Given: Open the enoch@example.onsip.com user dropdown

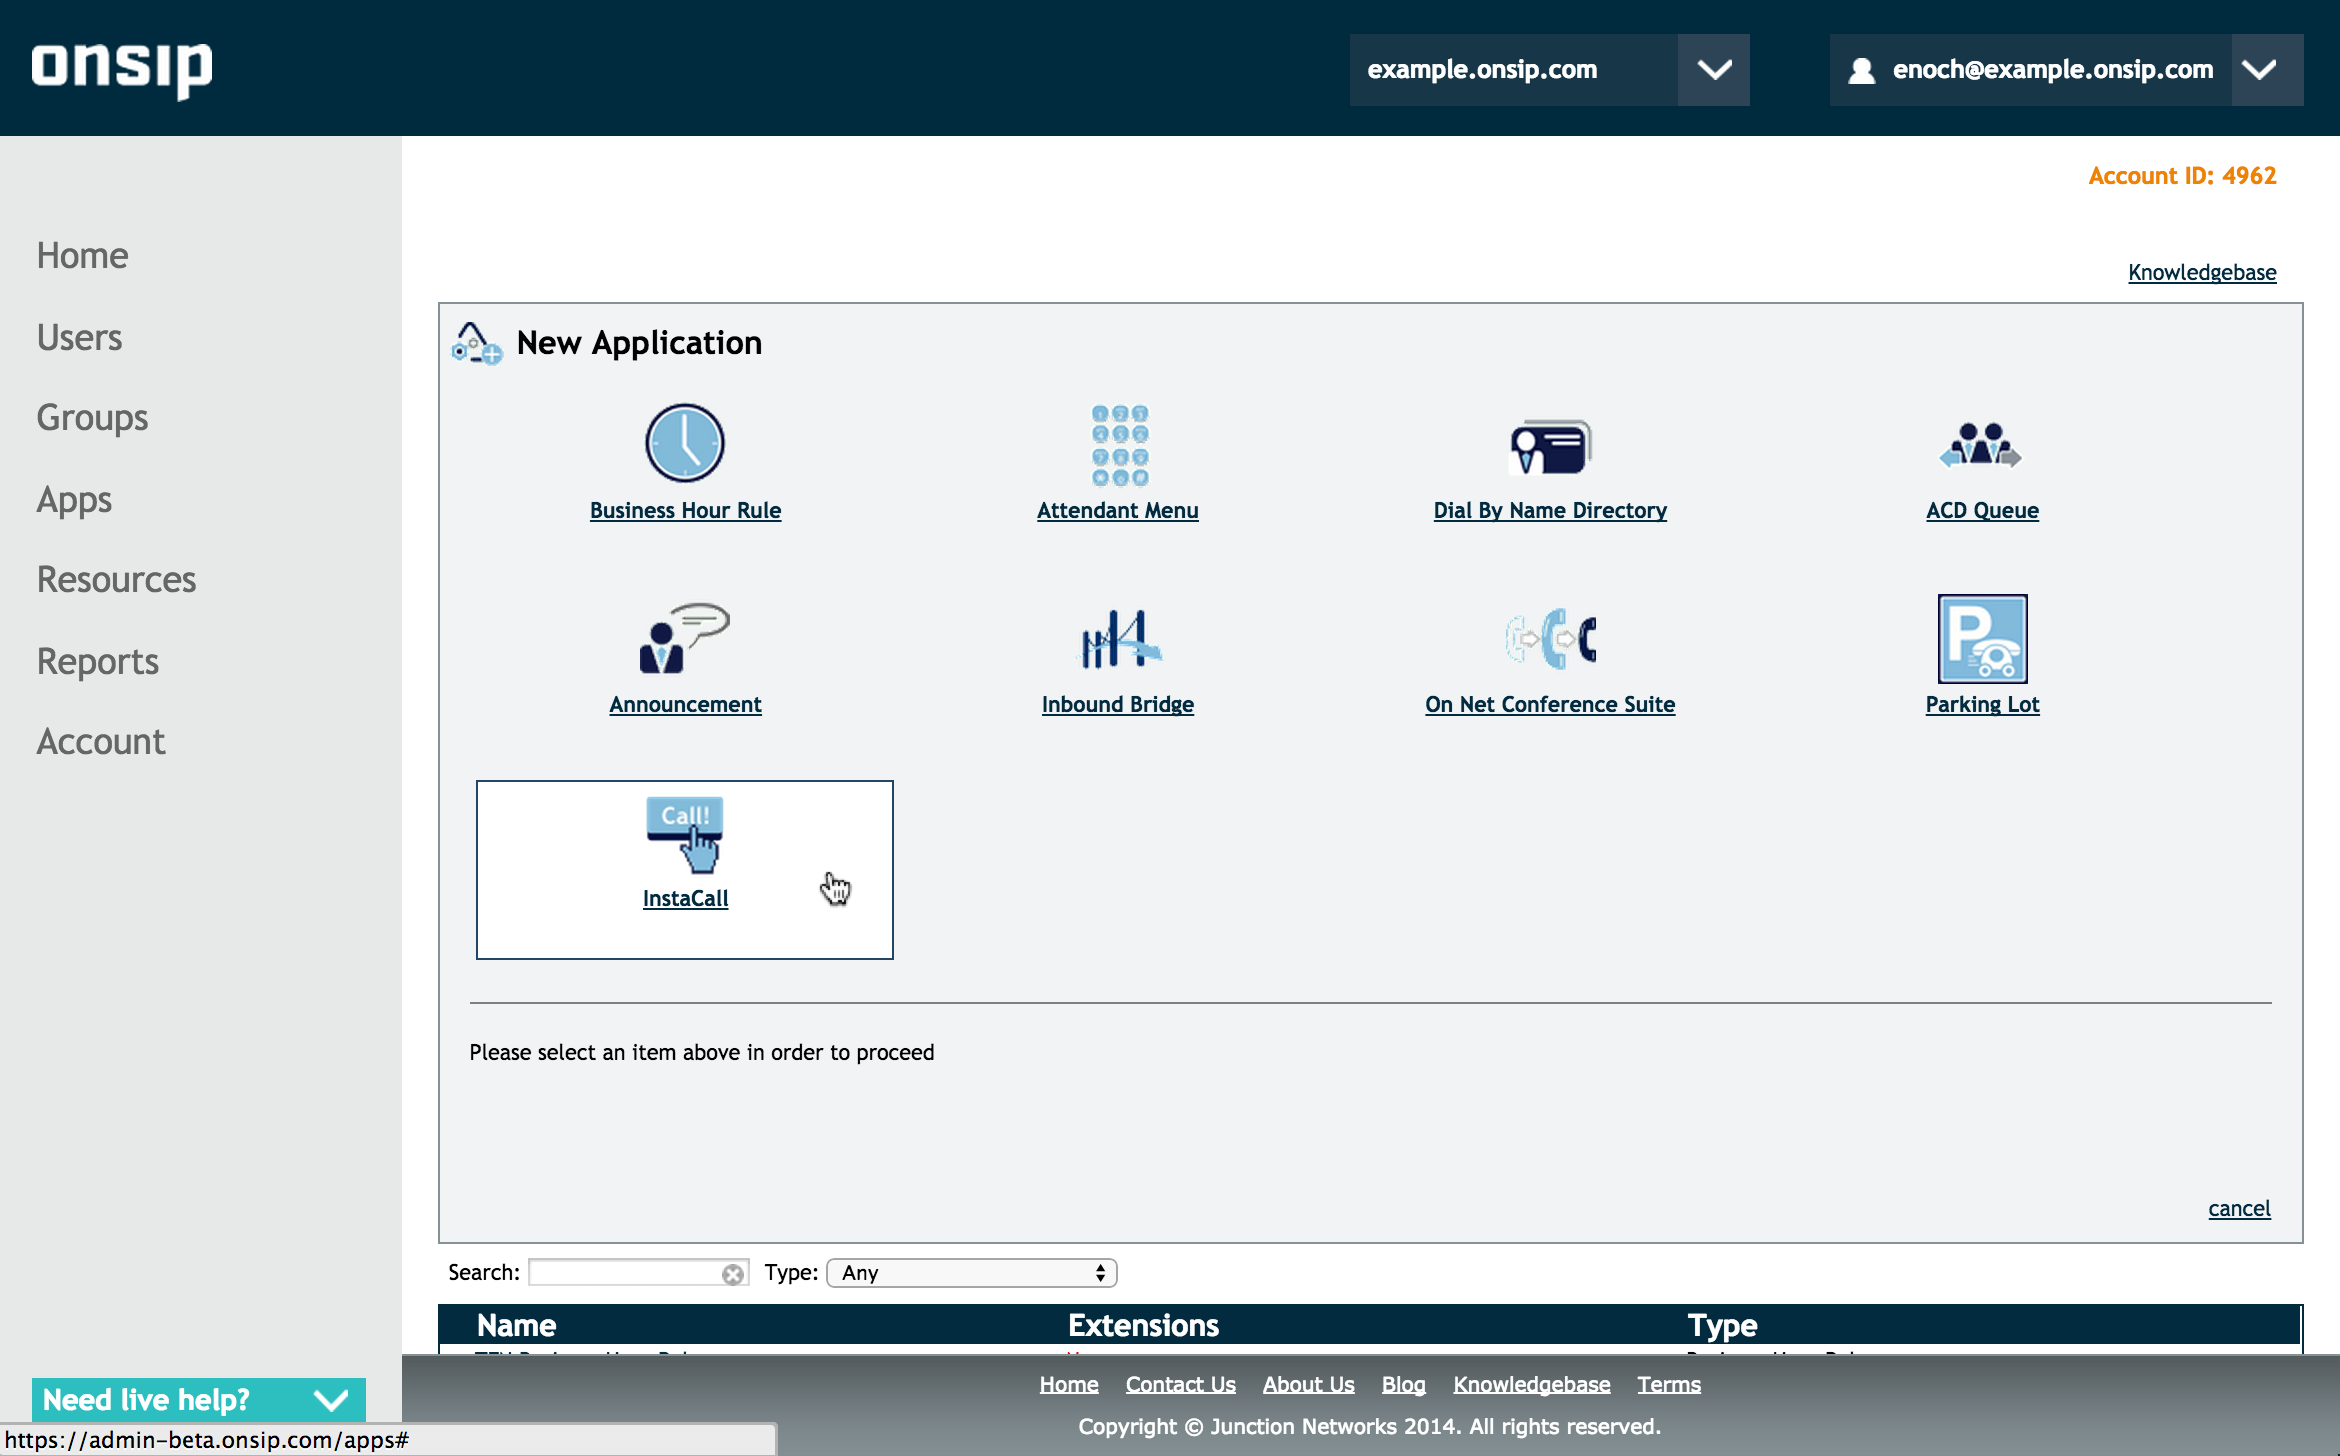Looking at the screenshot, I should 2260,70.
